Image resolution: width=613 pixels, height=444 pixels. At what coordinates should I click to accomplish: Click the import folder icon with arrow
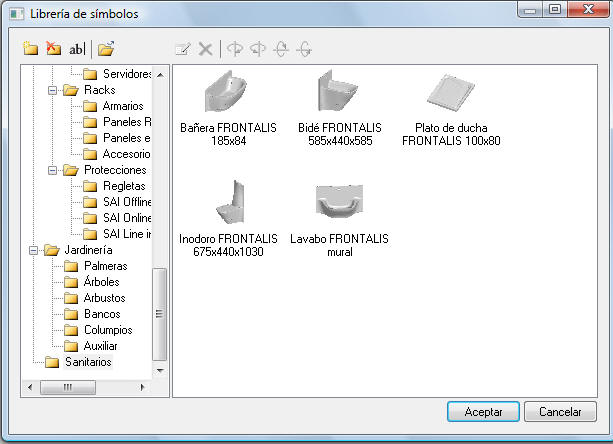106,48
